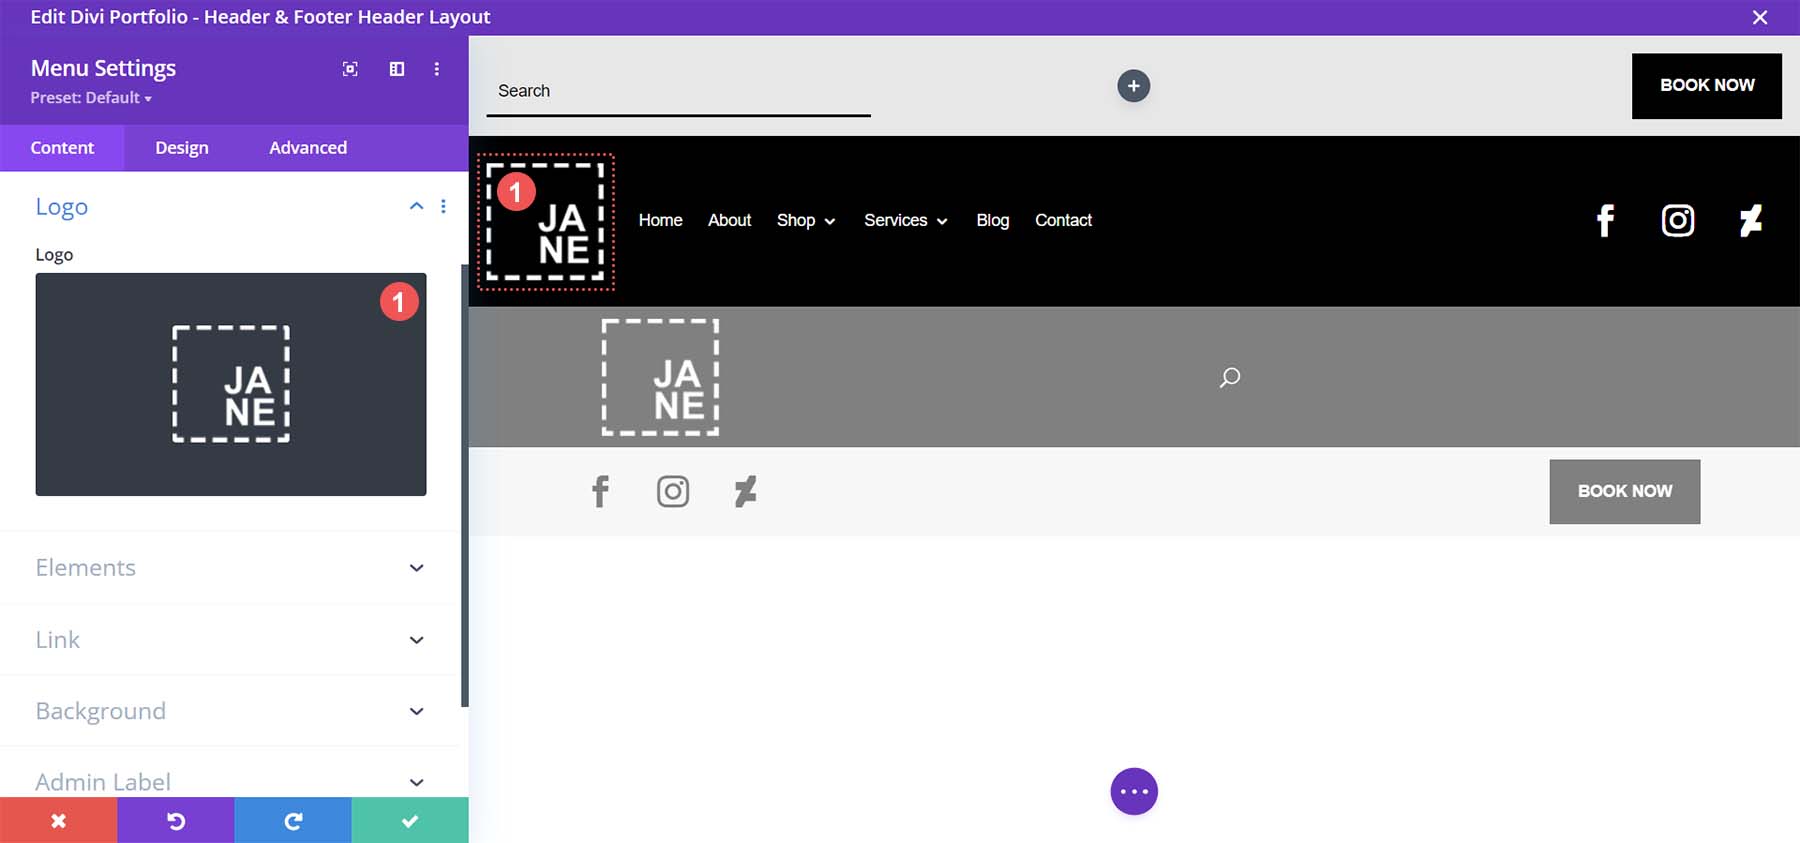The height and width of the screenshot is (843, 1800).
Task: Switch to the Design tab
Action: coord(182,148)
